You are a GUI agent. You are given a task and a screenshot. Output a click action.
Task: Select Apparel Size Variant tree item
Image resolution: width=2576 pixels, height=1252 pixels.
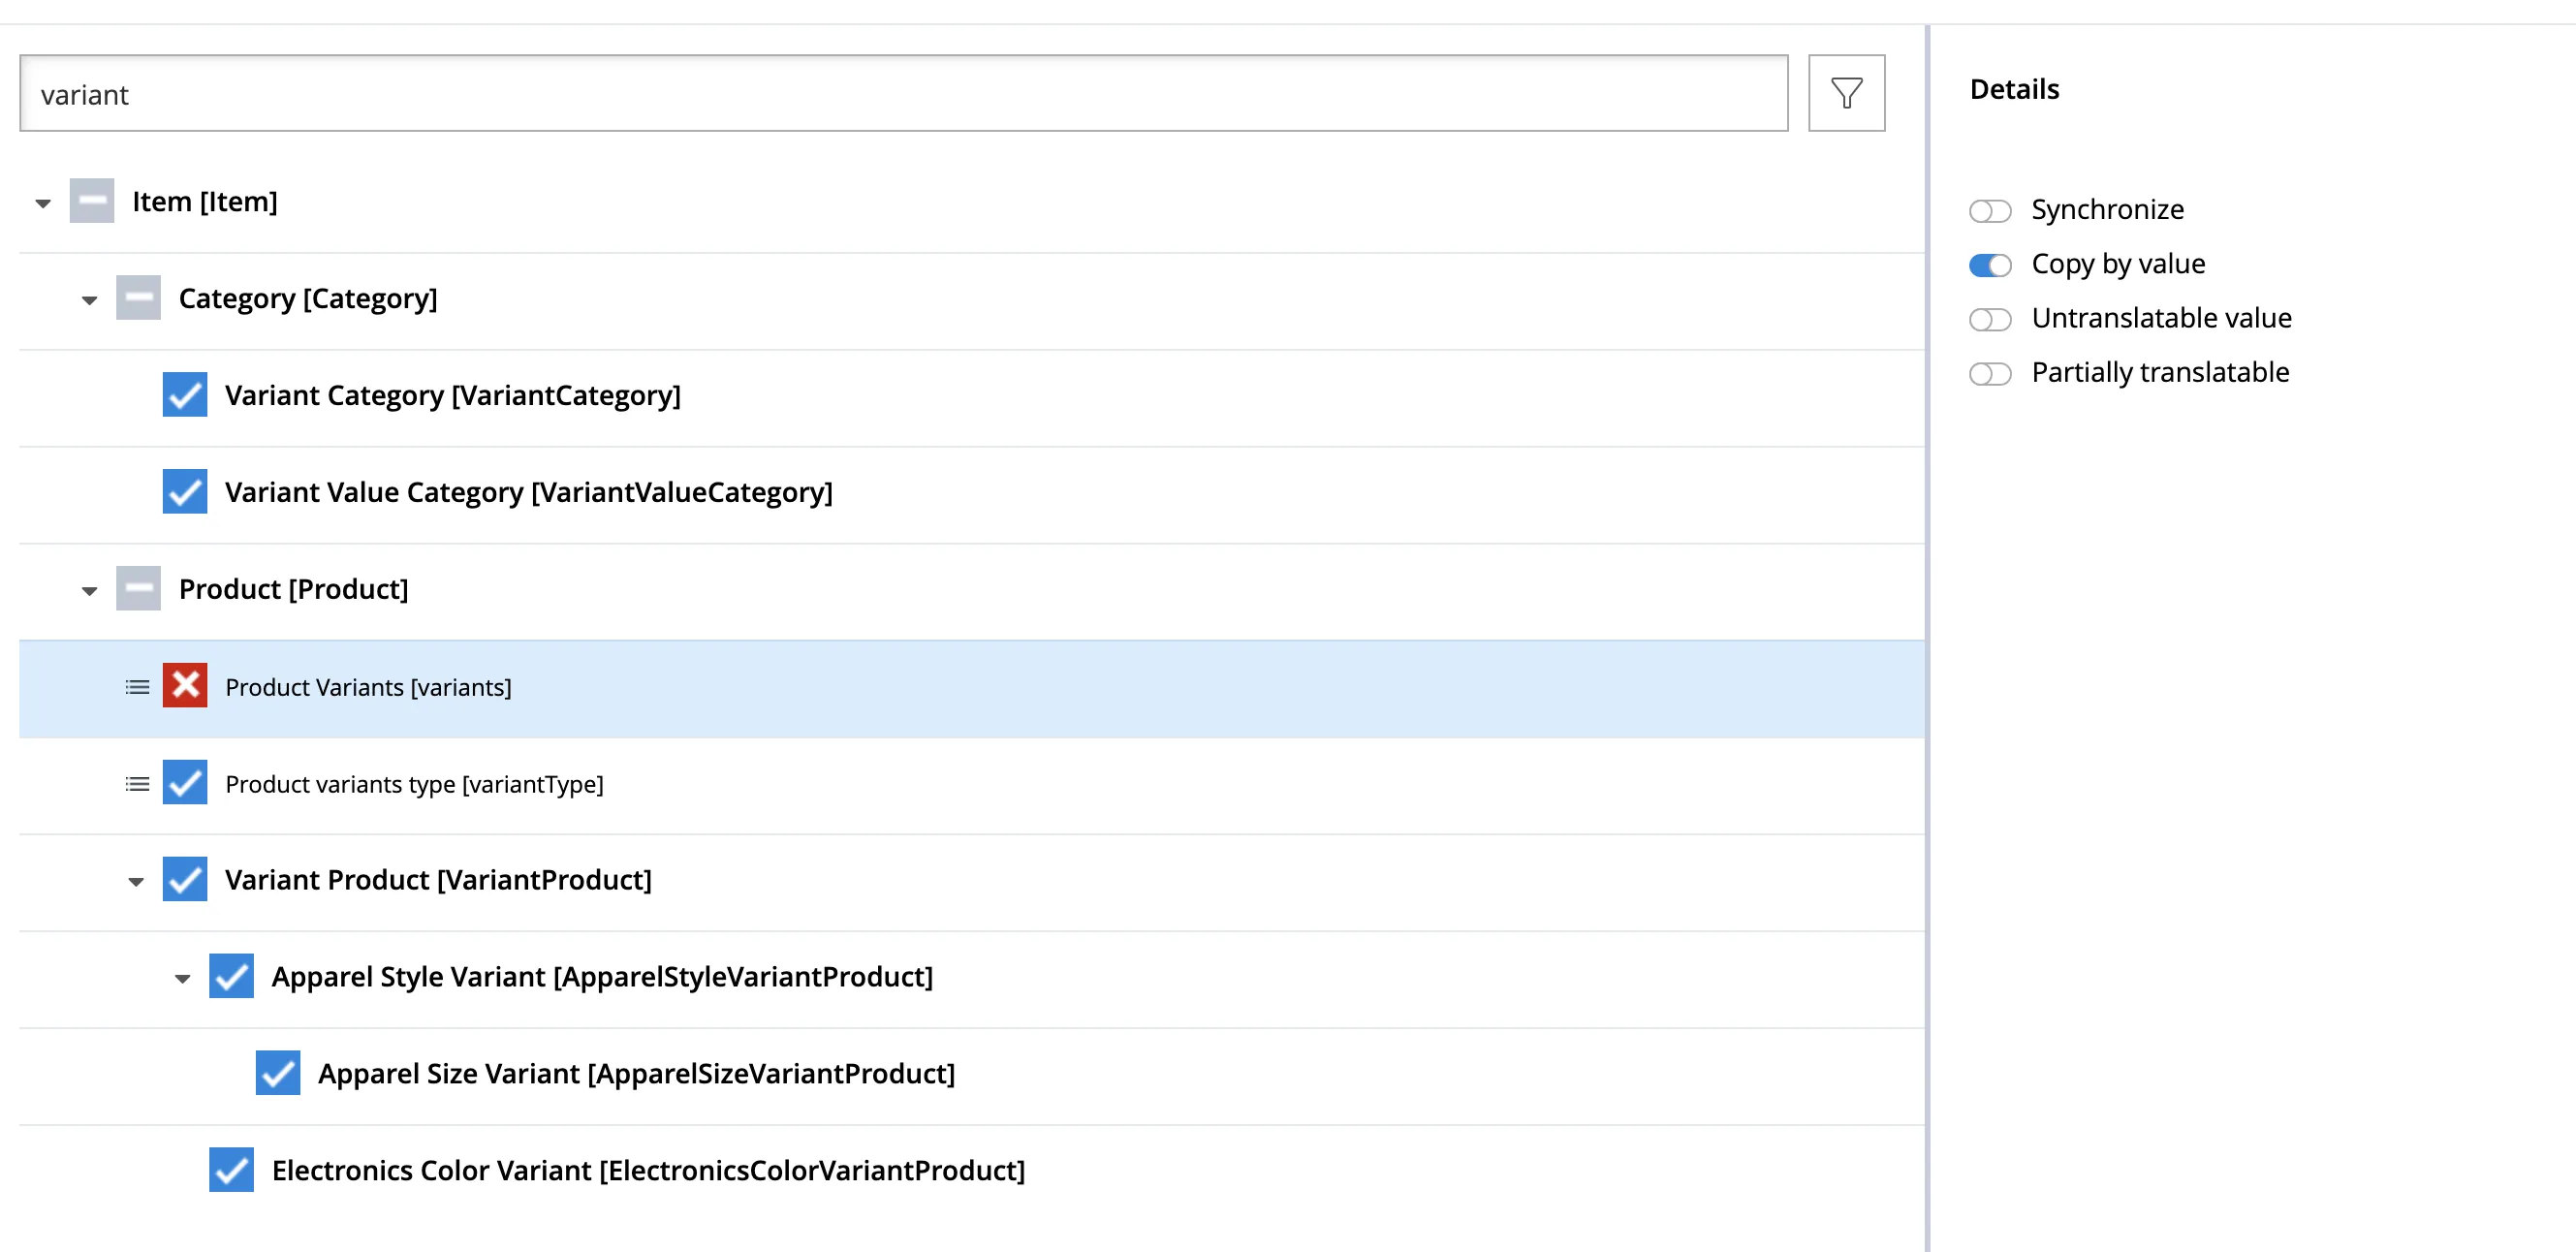click(x=636, y=1073)
